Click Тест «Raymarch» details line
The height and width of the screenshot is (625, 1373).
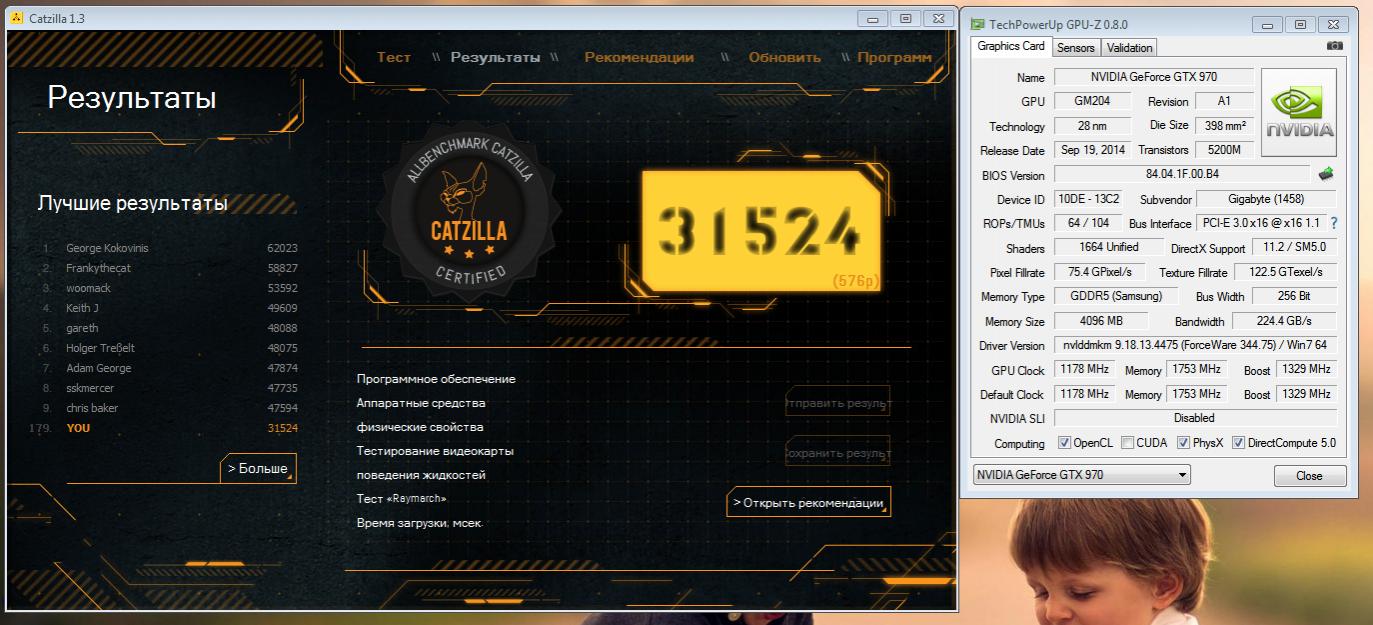point(402,499)
